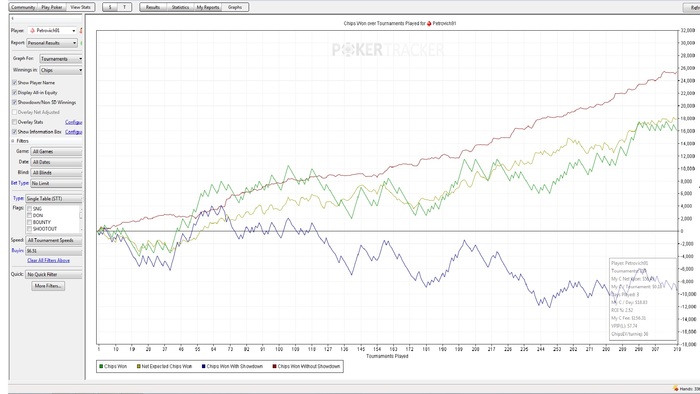Click the Refresh button at top right
The image size is (700, 394).
(x=692, y=8)
